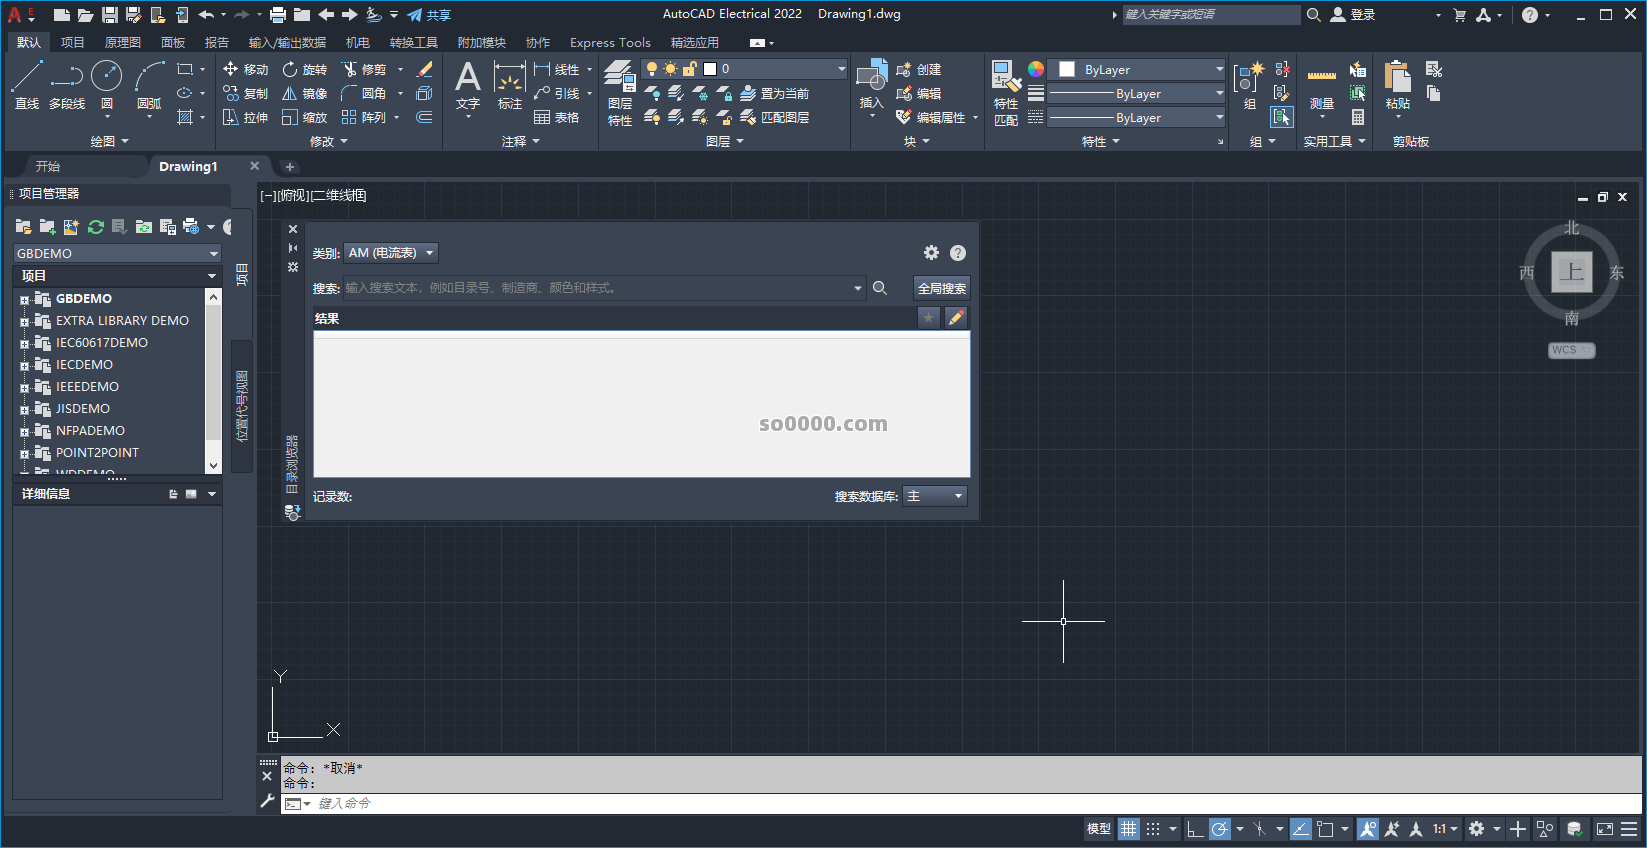Image resolution: width=1647 pixels, height=848 pixels.
Task: Click the 特性匹配 (Match properties) icon
Action: [1006, 92]
